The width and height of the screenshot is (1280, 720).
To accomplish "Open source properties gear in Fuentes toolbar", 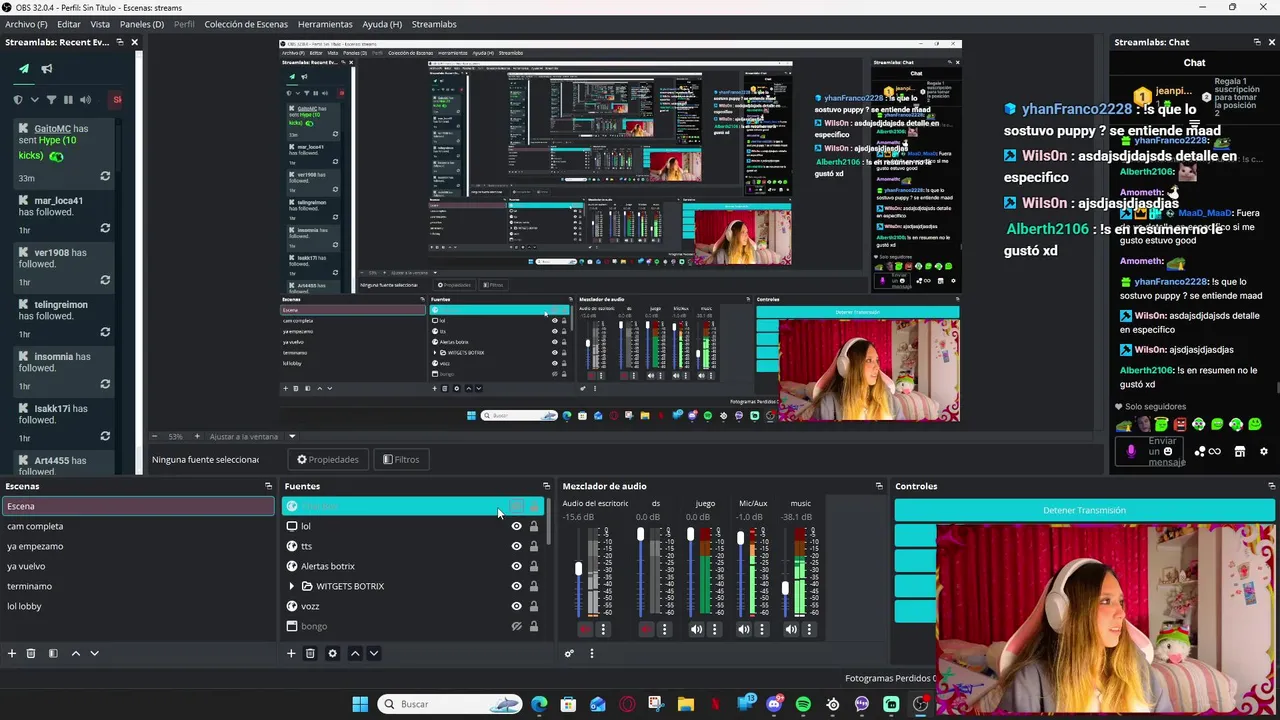I will pyautogui.click(x=333, y=653).
